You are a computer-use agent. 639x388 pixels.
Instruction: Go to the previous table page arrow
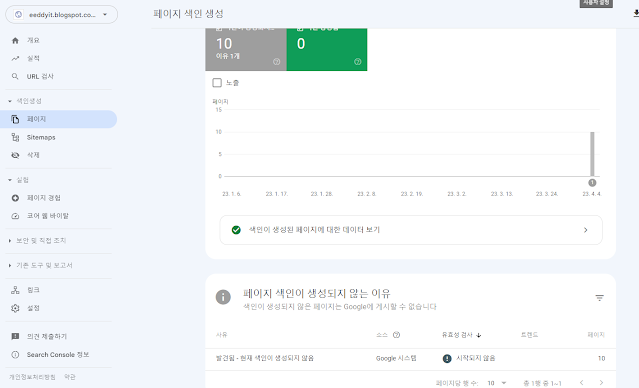[x=582, y=382]
